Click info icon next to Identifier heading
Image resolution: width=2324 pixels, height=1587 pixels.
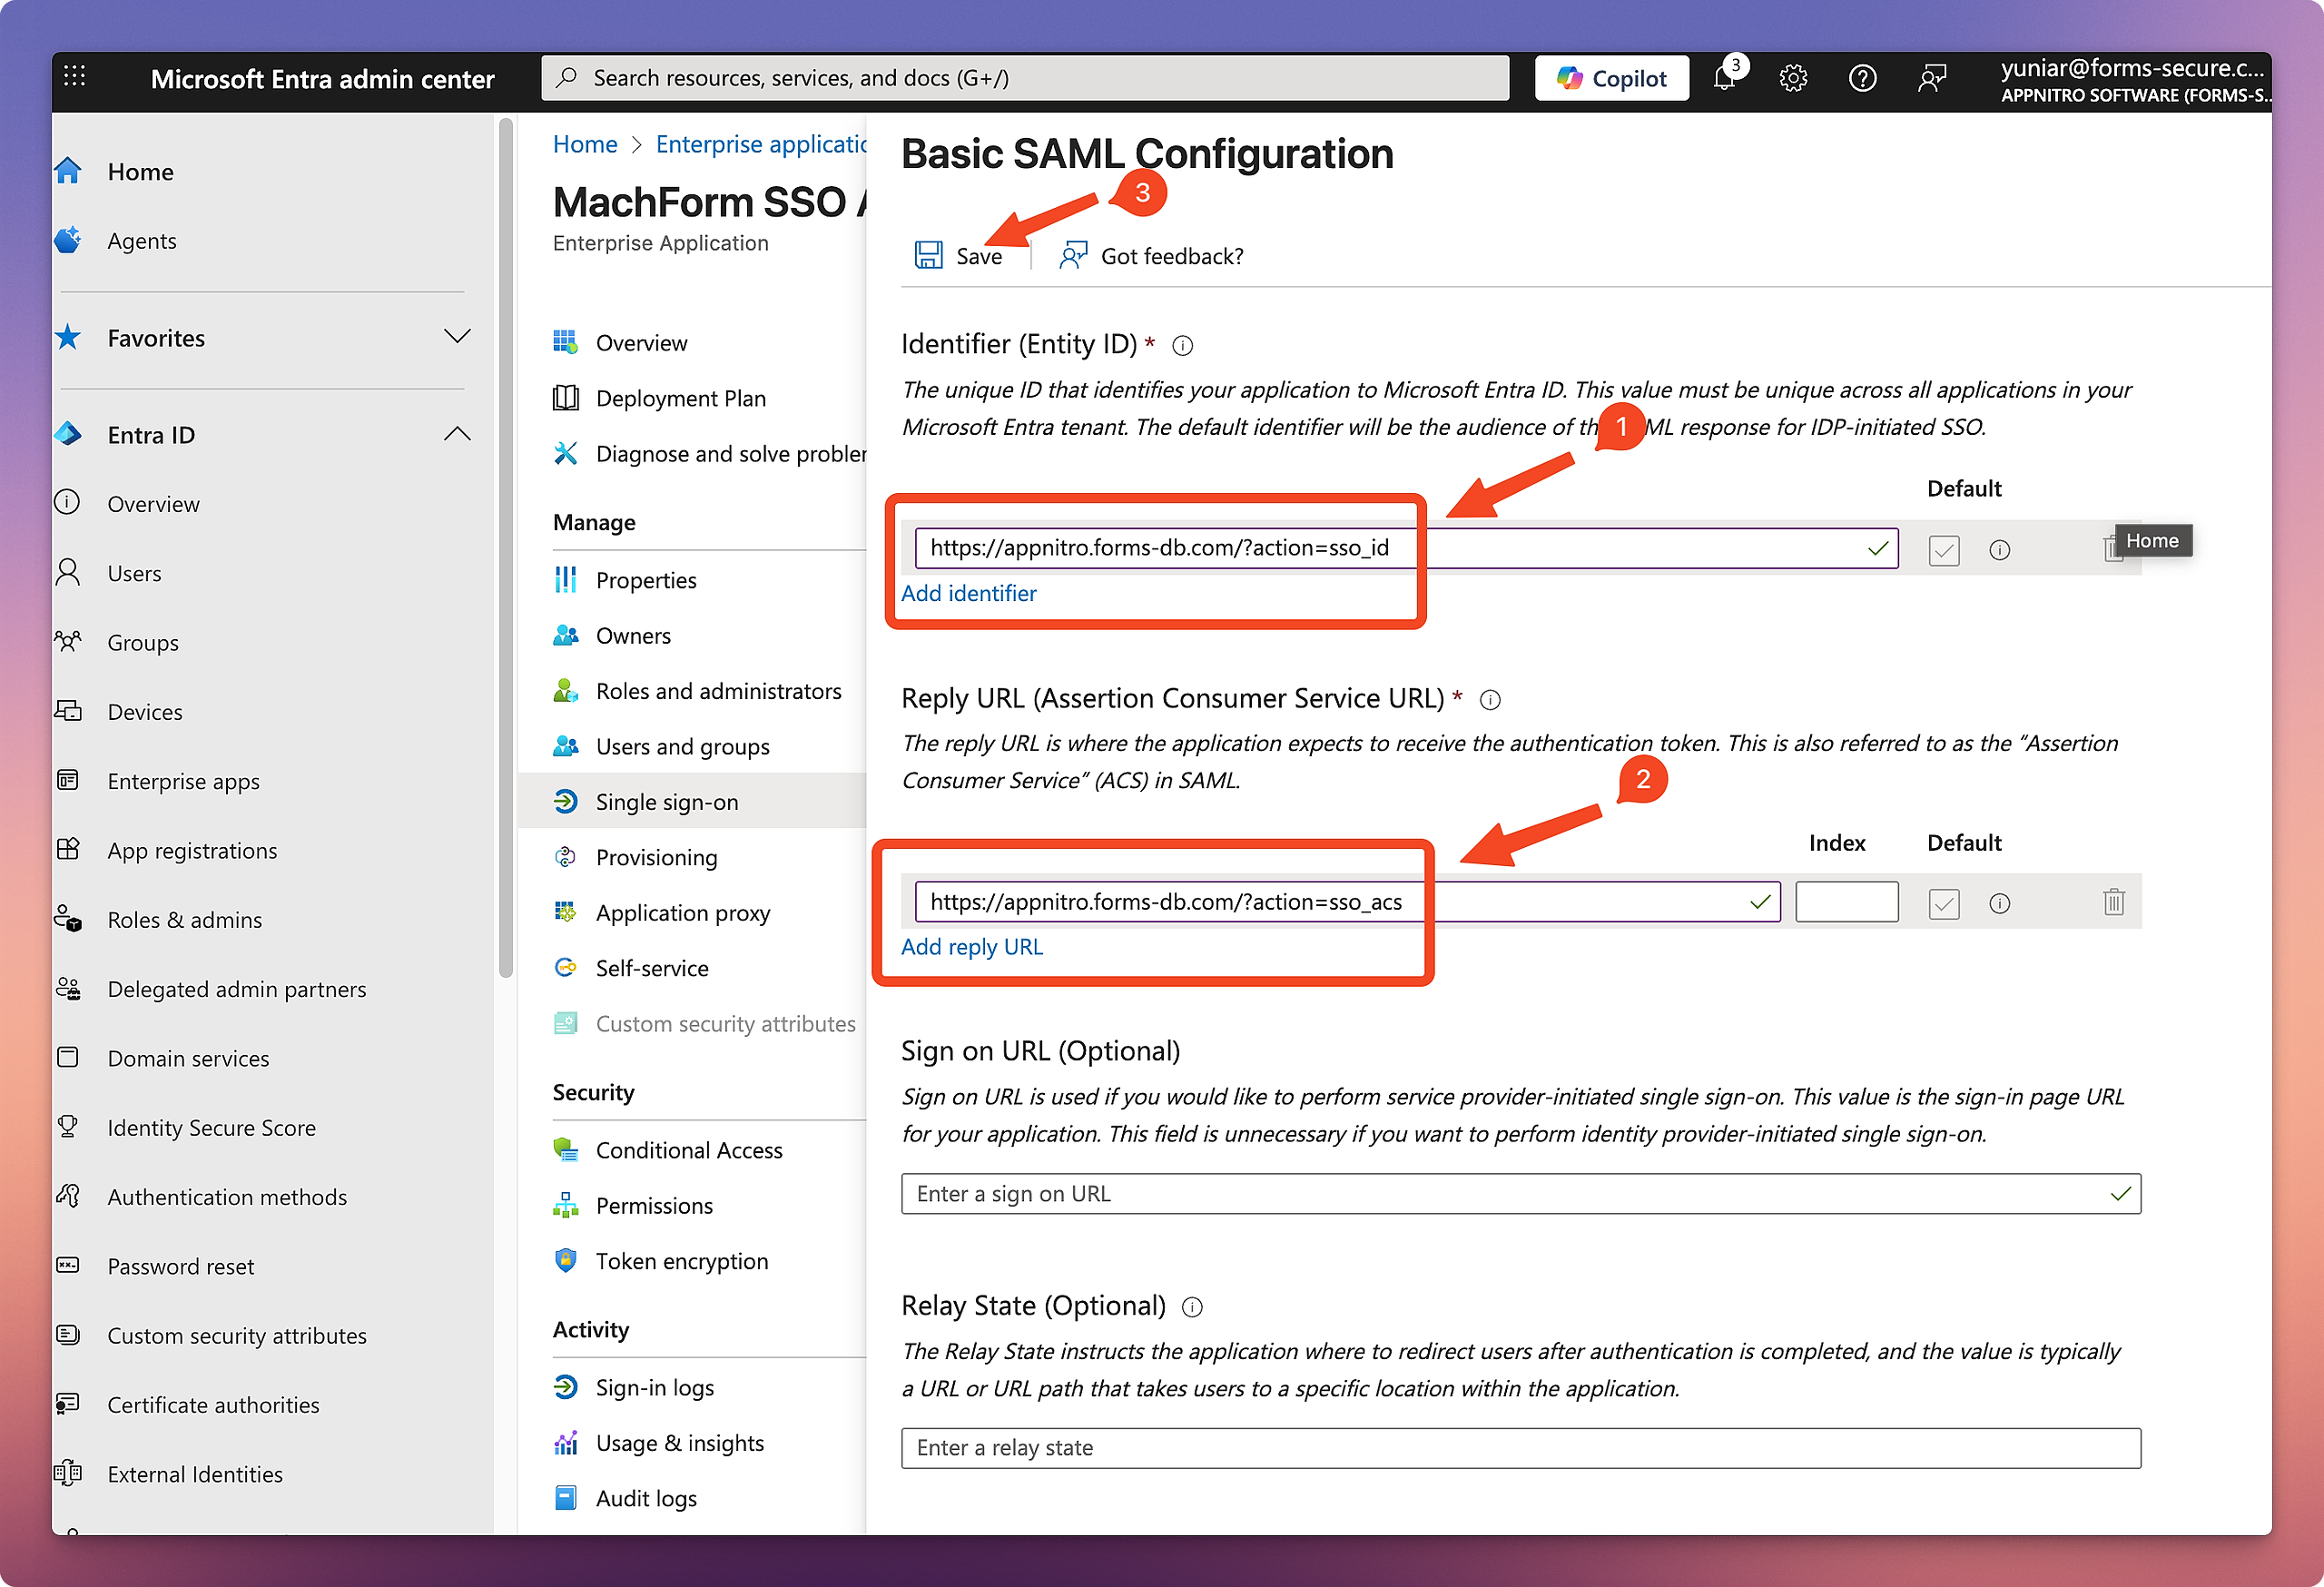tap(1182, 346)
